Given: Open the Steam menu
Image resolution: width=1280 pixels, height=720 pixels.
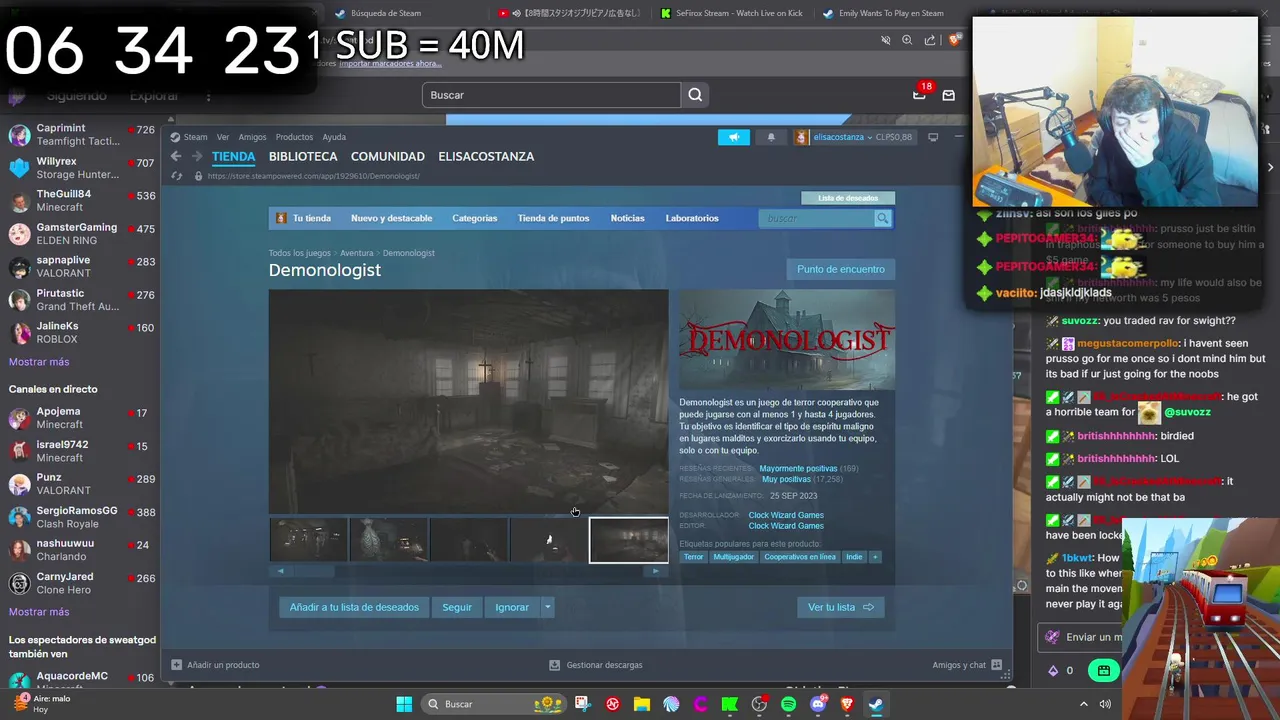Looking at the screenshot, I should coord(189,137).
